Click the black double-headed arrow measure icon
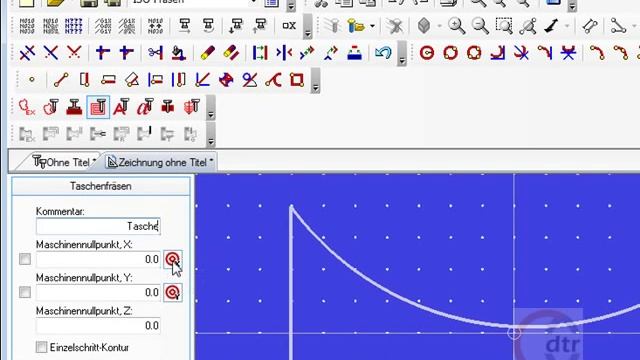 [551, 26]
